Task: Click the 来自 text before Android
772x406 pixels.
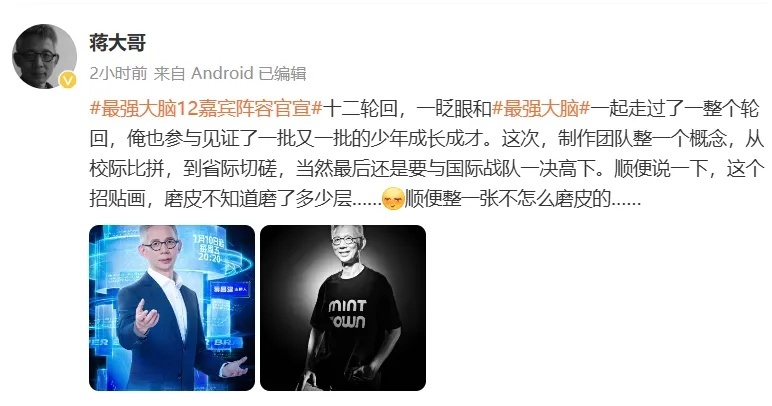Action: coord(169,73)
